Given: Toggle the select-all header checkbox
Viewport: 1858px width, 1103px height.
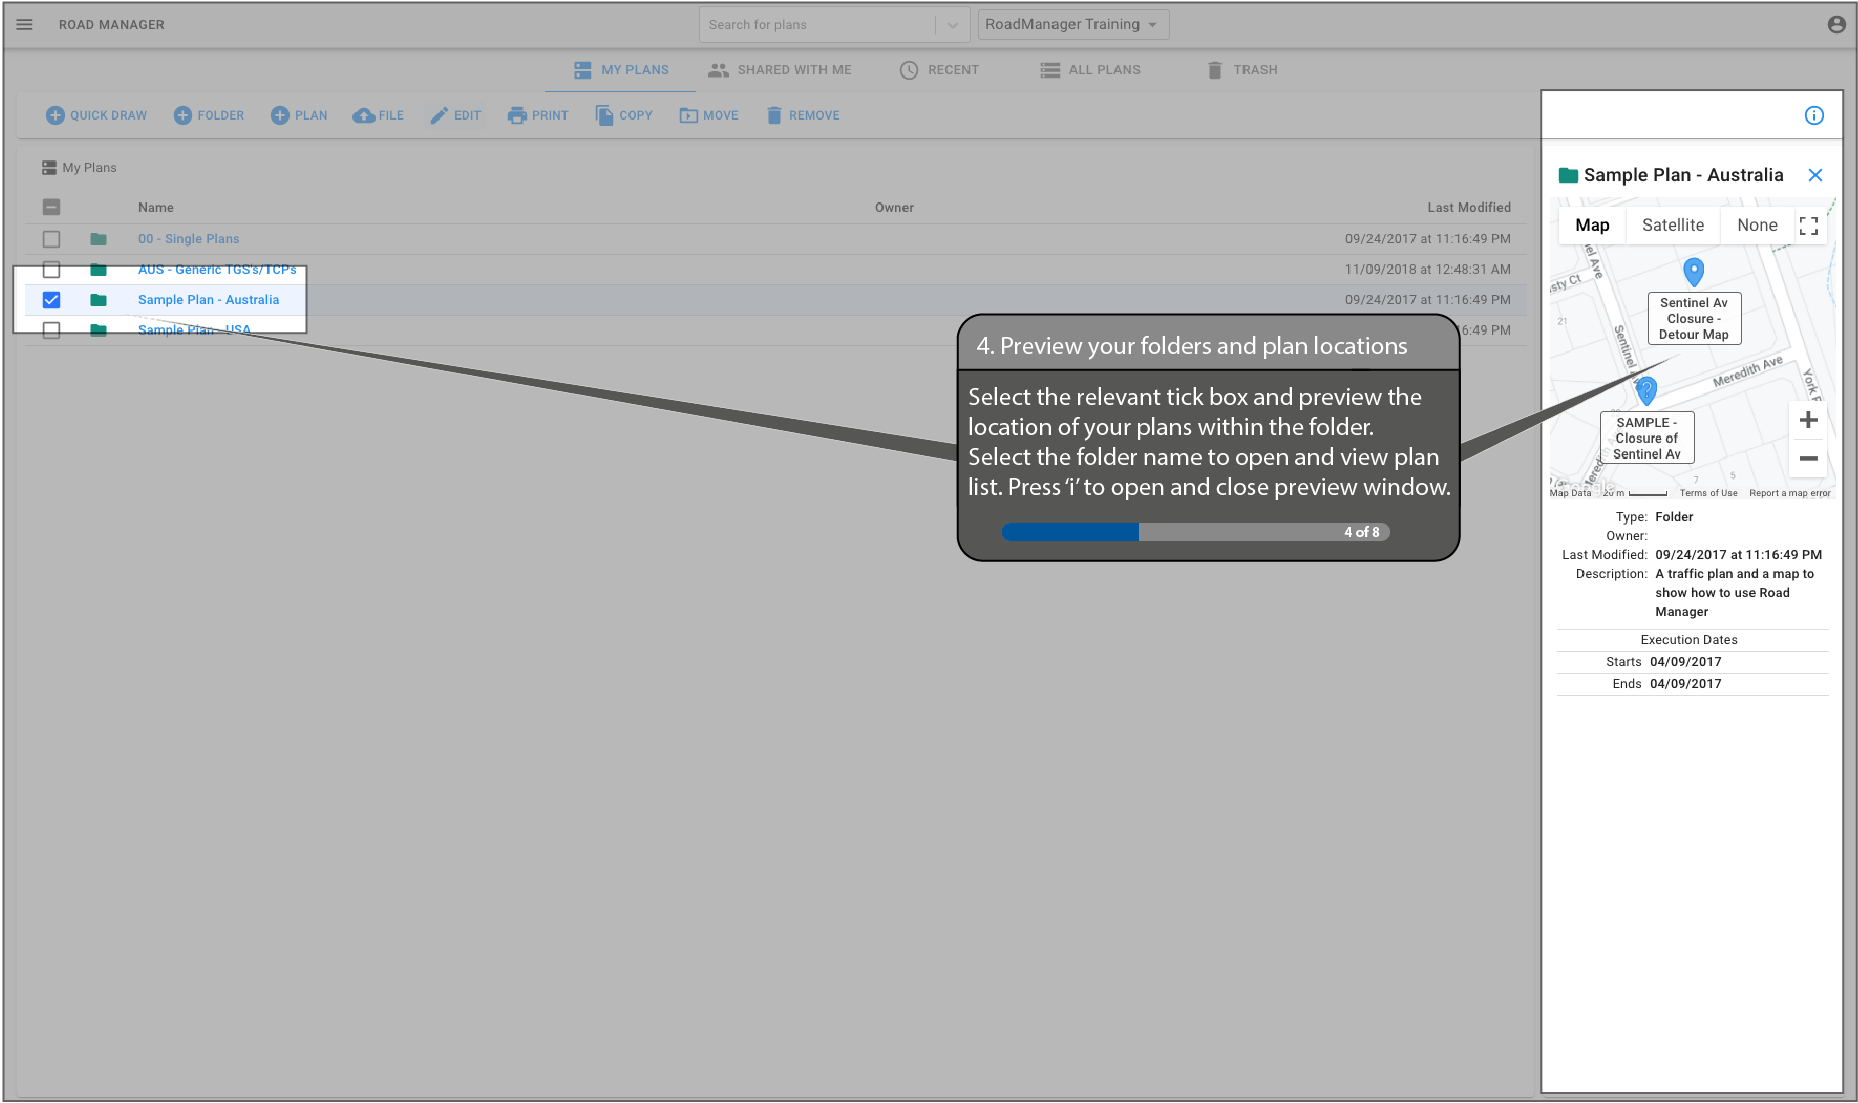Looking at the screenshot, I should (x=52, y=207).
